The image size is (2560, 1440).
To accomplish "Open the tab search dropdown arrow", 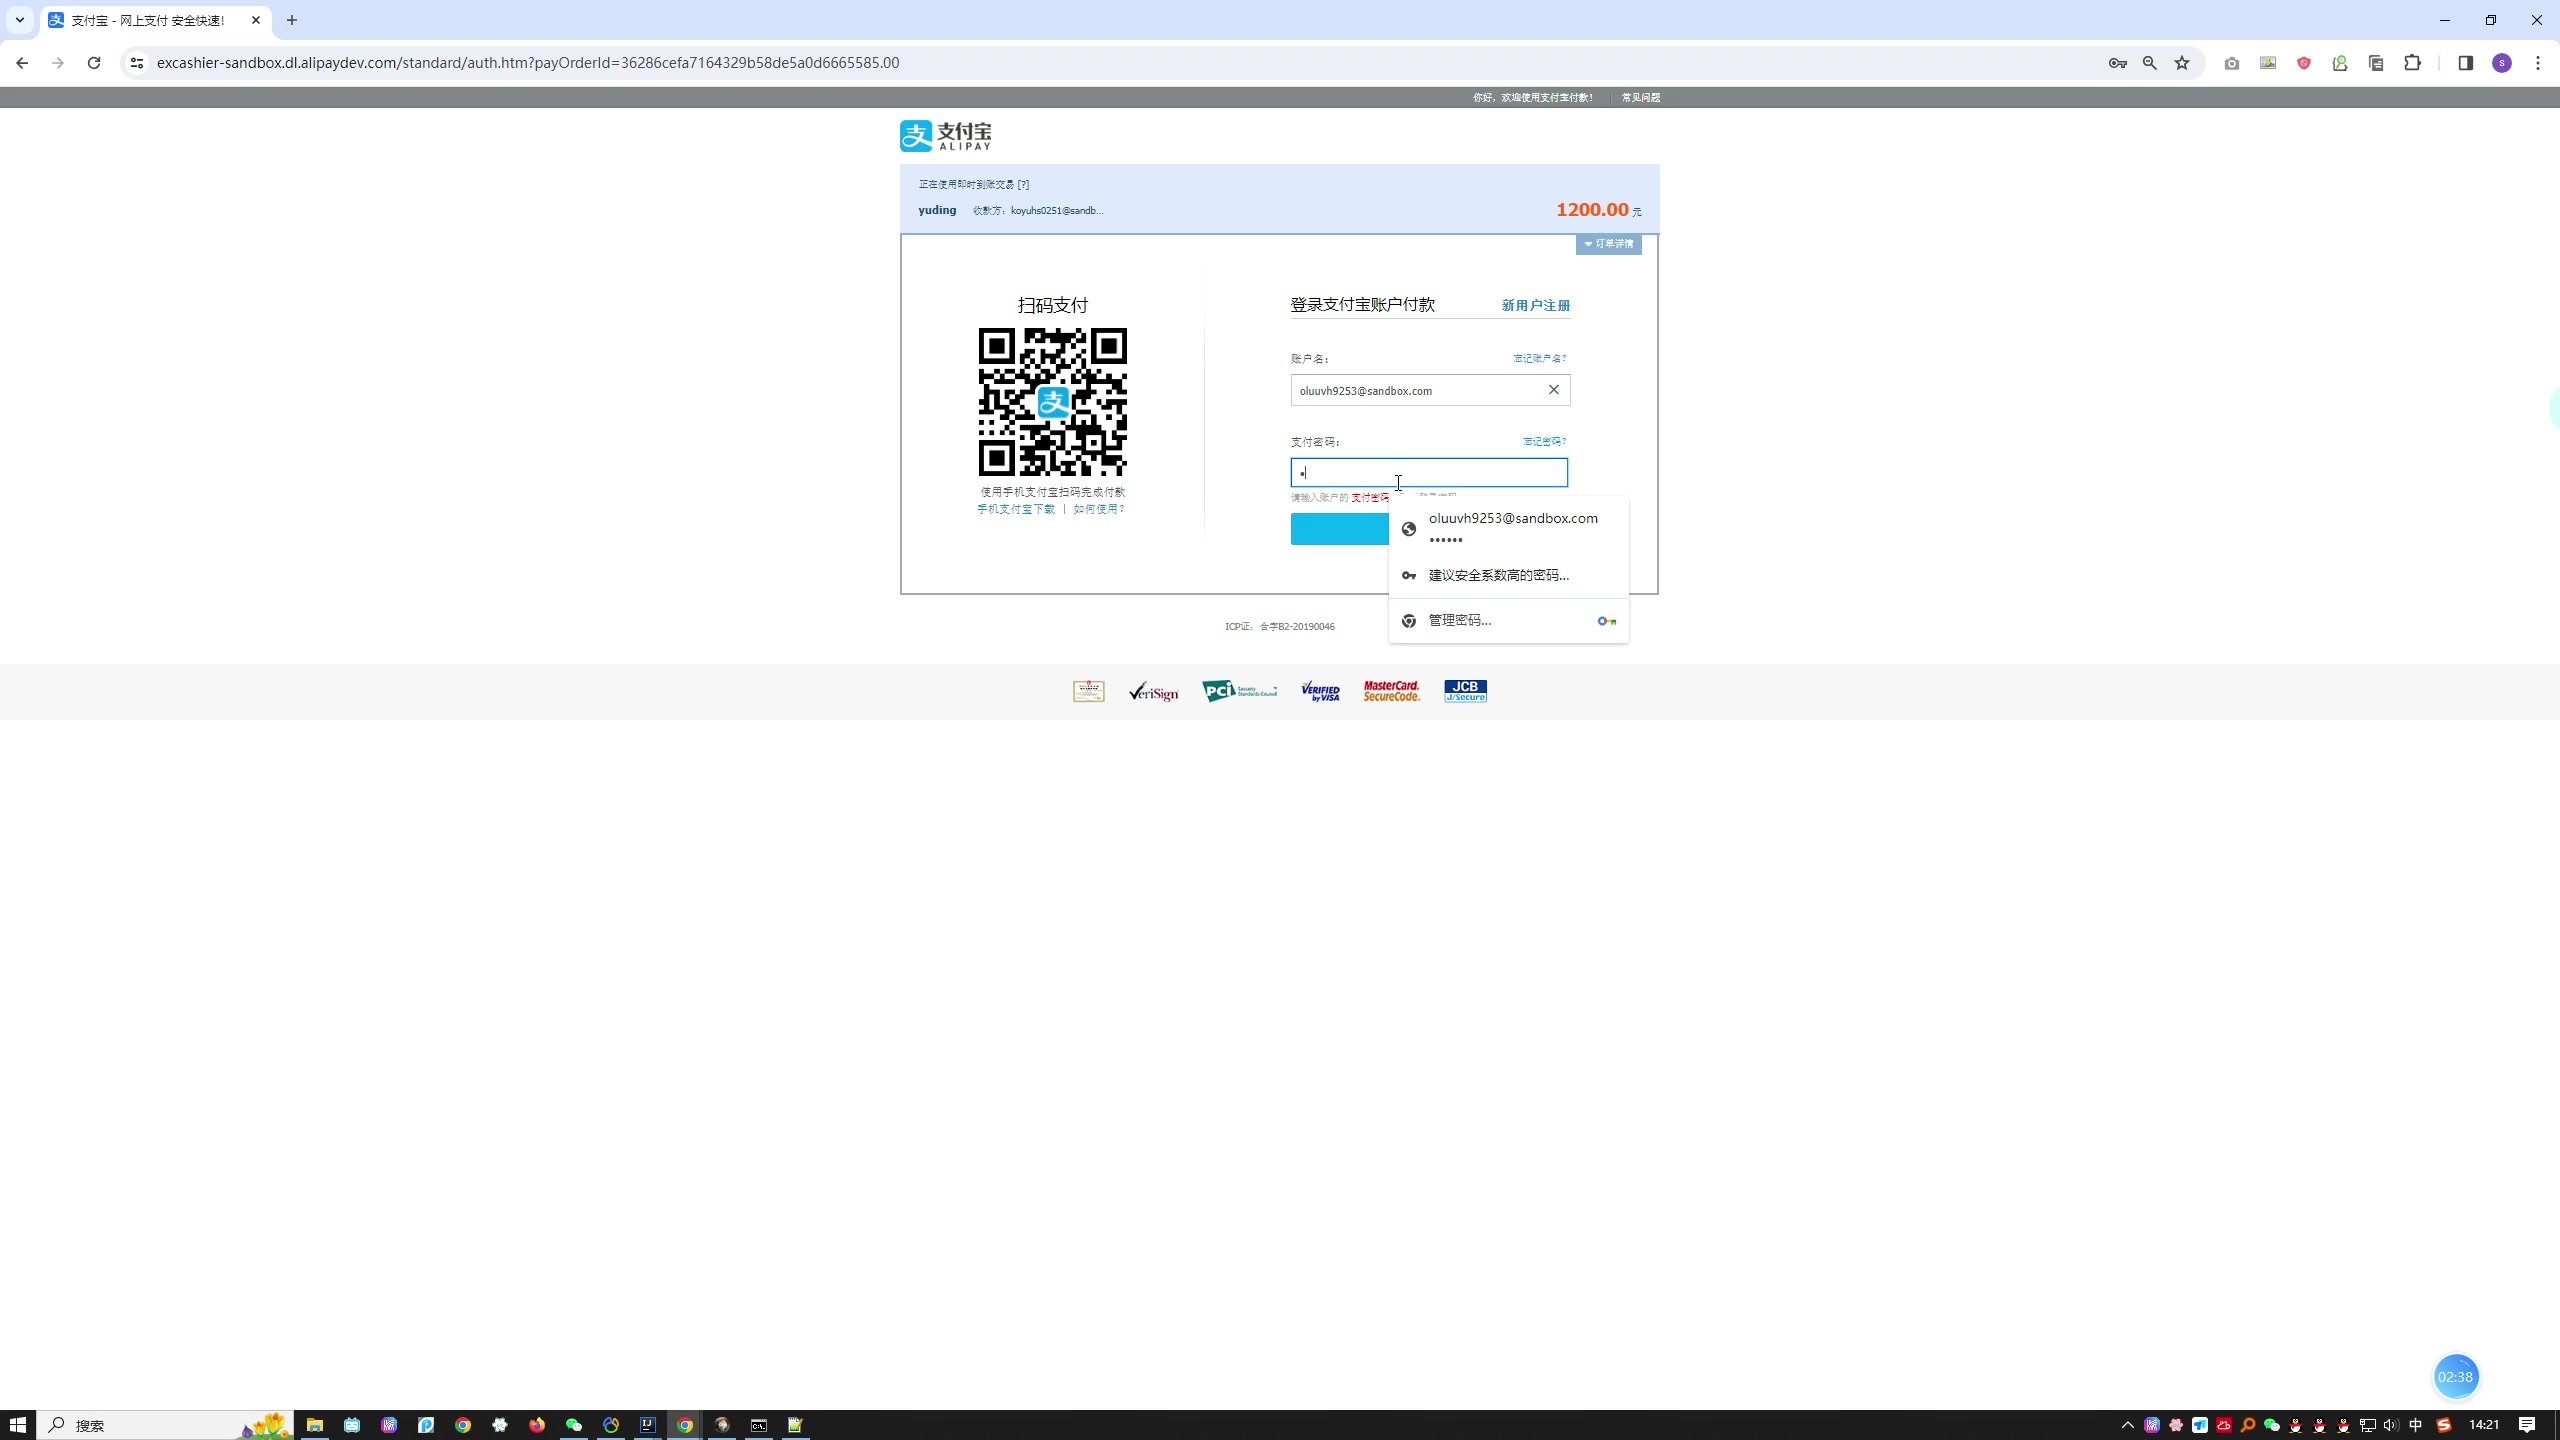I will tap(19, 20).
